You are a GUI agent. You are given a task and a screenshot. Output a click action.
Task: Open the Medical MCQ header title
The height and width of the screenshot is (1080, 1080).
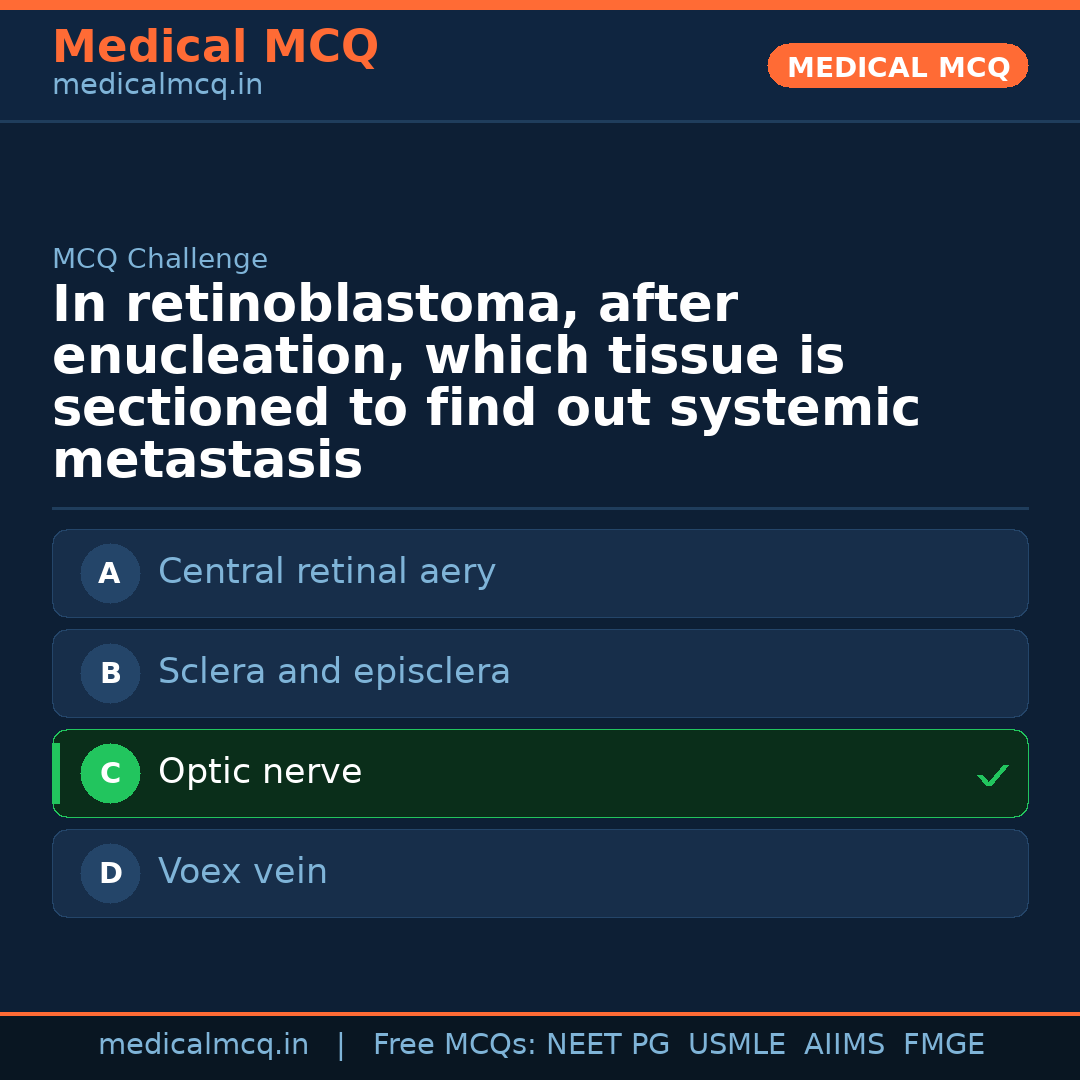215,47
